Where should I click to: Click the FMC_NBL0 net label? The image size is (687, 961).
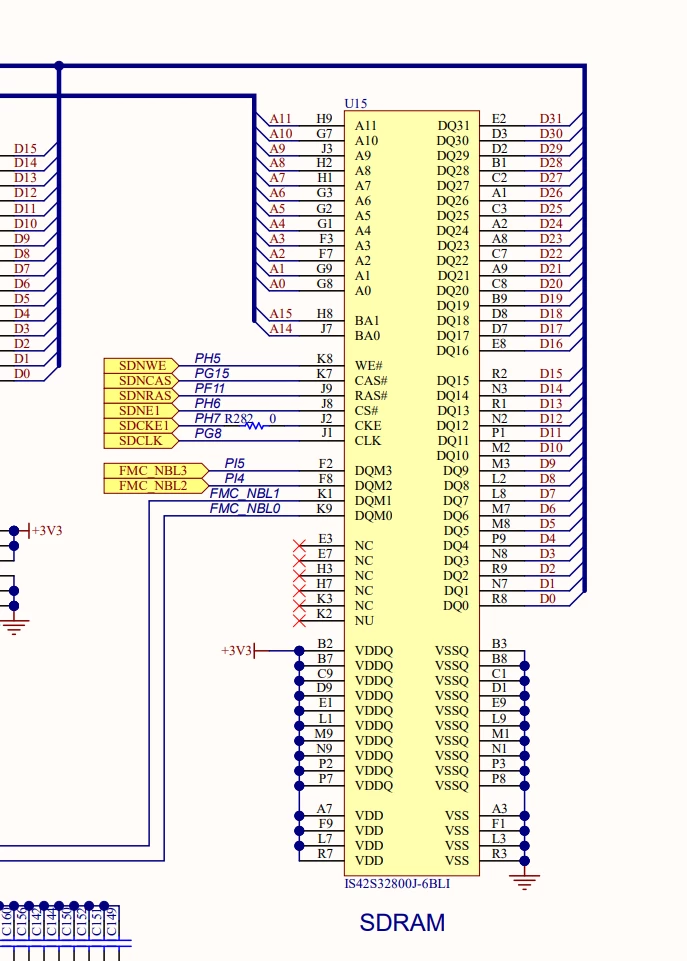[x=245, y=508]
